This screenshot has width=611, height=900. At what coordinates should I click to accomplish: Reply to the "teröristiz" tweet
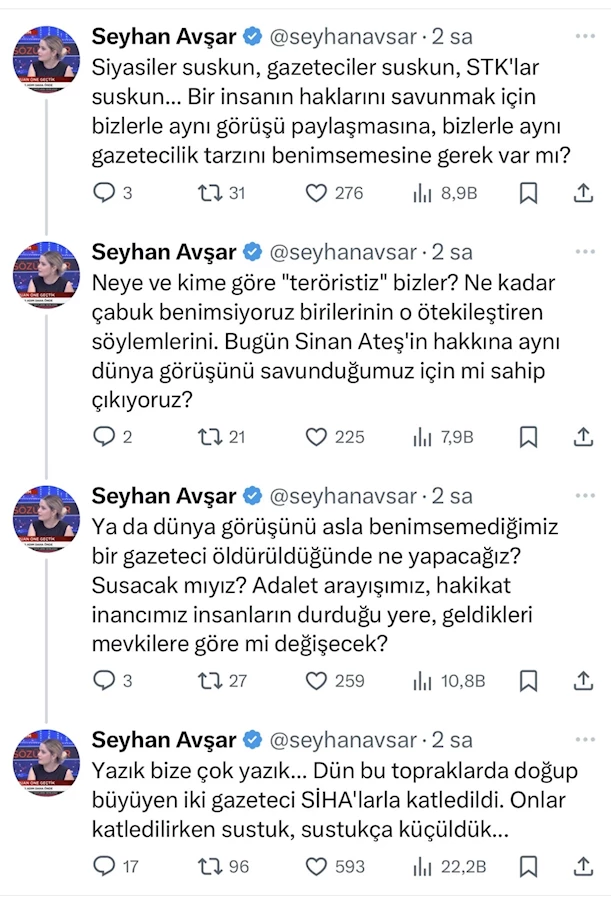pyautogui.click(x=105, y=437)
